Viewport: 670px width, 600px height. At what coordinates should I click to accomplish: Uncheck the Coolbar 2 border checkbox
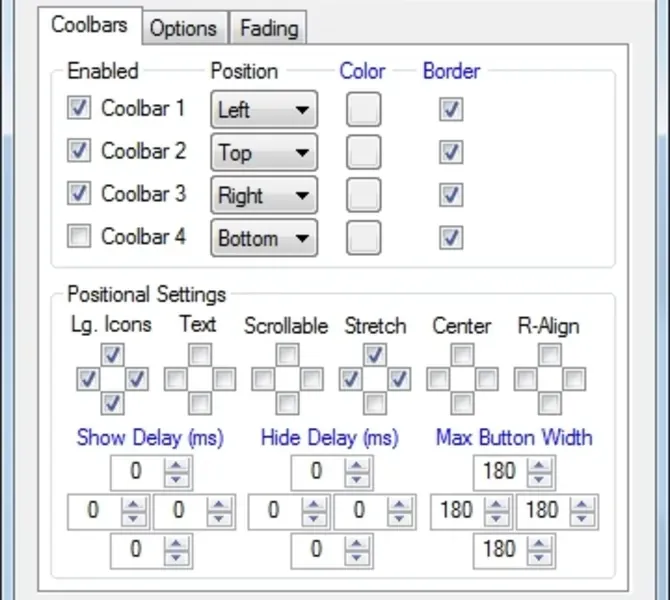coord(451,152)
